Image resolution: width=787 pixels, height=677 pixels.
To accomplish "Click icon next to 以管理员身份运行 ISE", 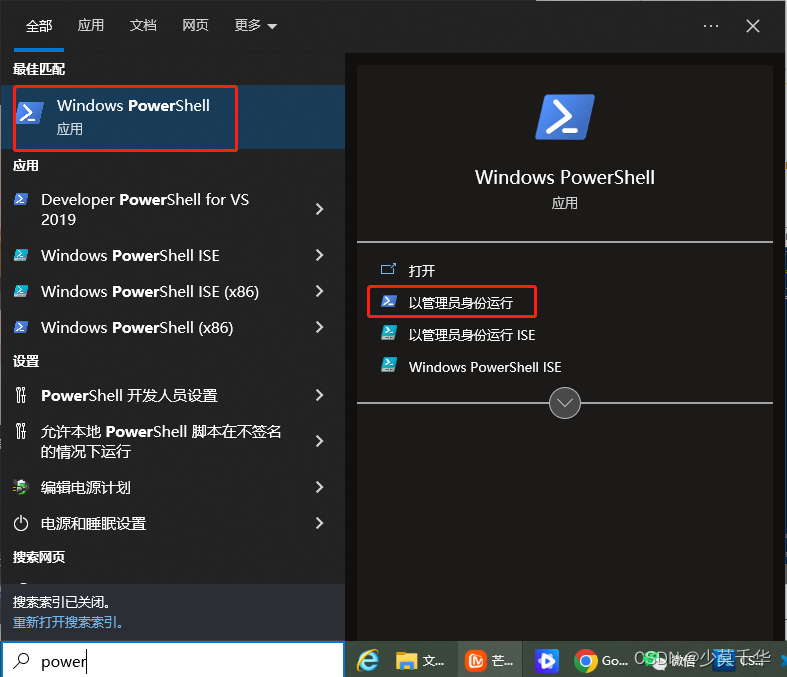I will tap(388, 333).
